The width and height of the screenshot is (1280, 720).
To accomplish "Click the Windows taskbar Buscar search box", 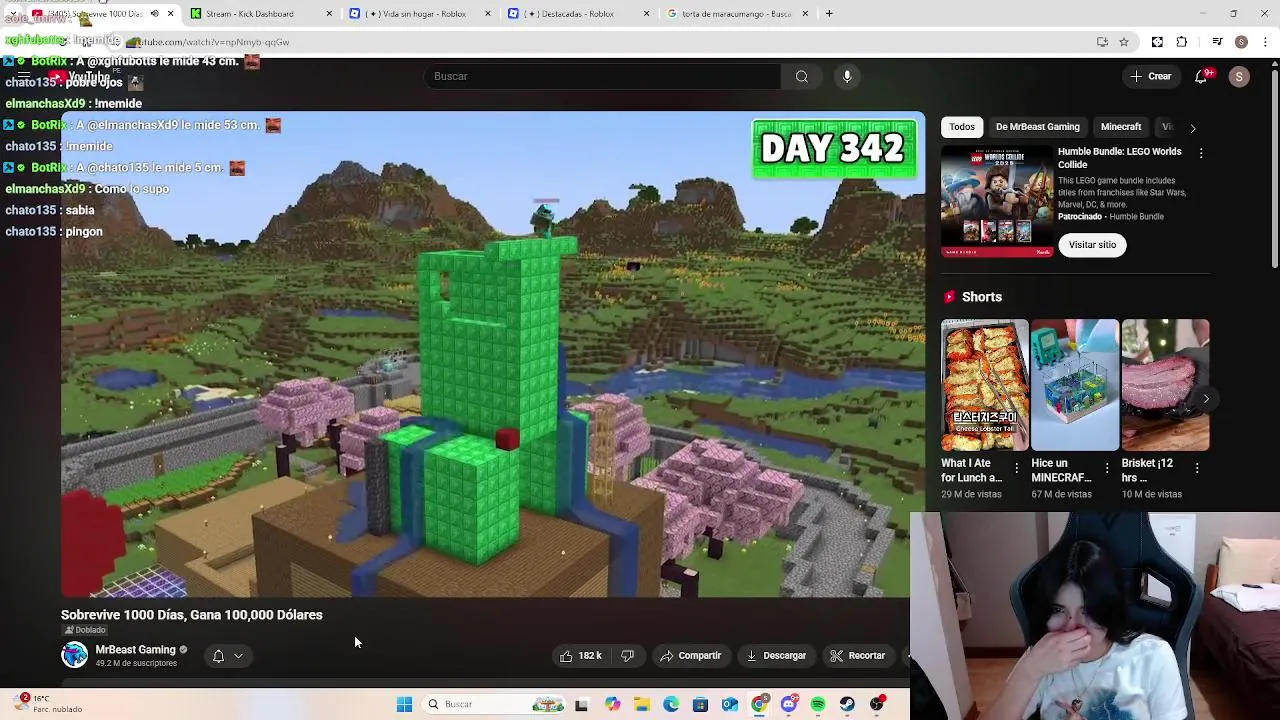I will coord(494,704).
